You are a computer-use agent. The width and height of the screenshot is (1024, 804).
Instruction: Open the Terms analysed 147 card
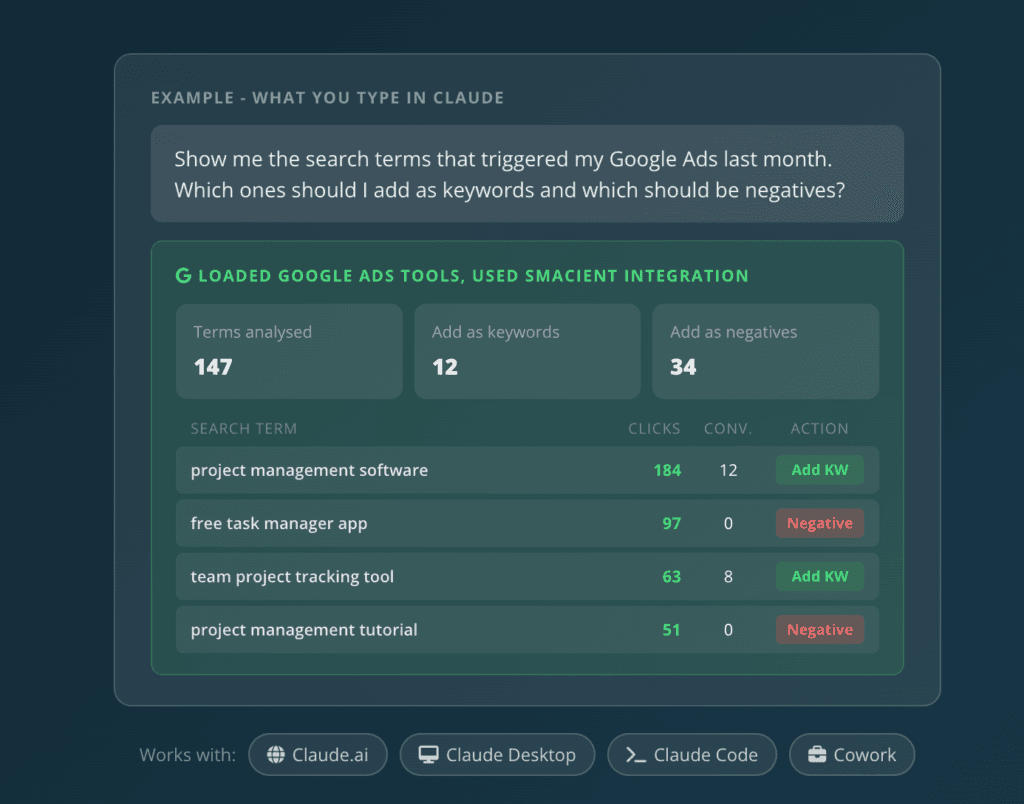(x=289, y=351)
